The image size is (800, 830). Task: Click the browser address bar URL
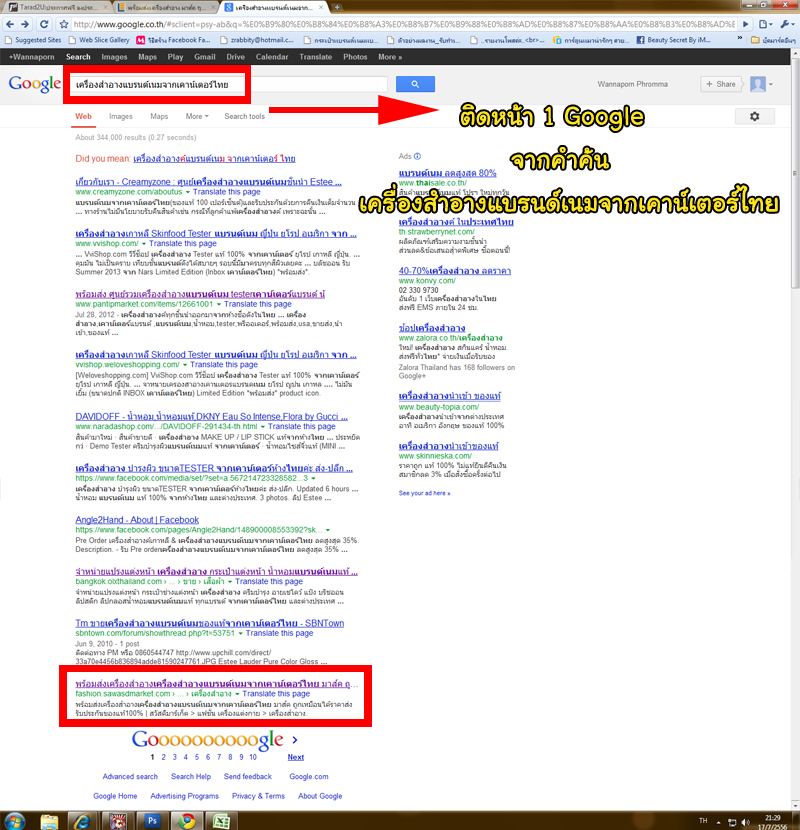pyautogui.click(x=405, y=24)
